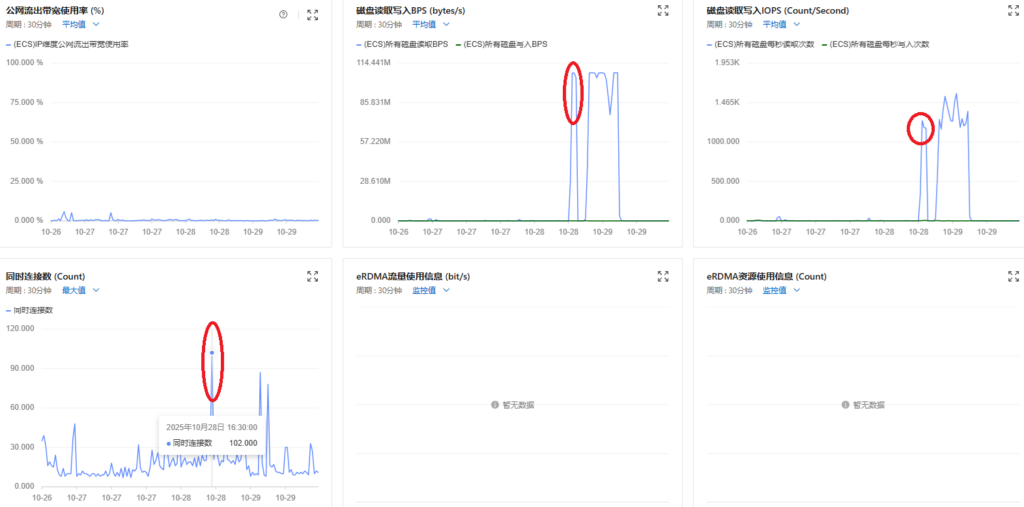Click tooltip timestamp 2025年10月28日 16:30:00
Viewport: 1024px width, 507px height.
[x=212, y=427]
